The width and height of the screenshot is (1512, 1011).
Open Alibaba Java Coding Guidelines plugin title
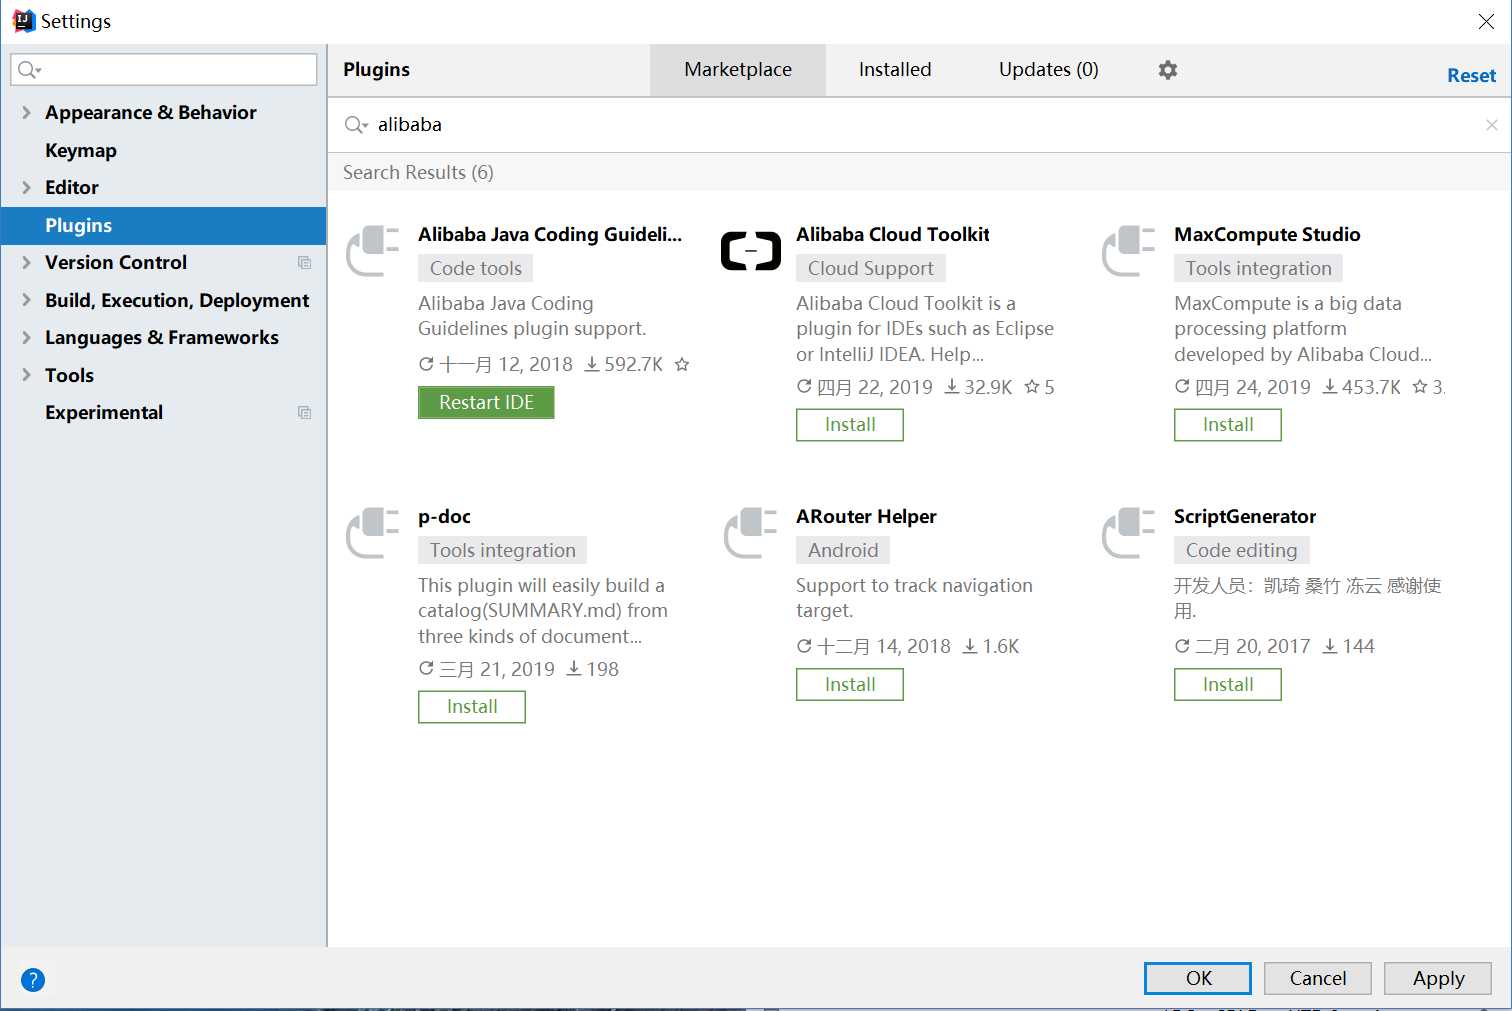click(x=550, y=235)
